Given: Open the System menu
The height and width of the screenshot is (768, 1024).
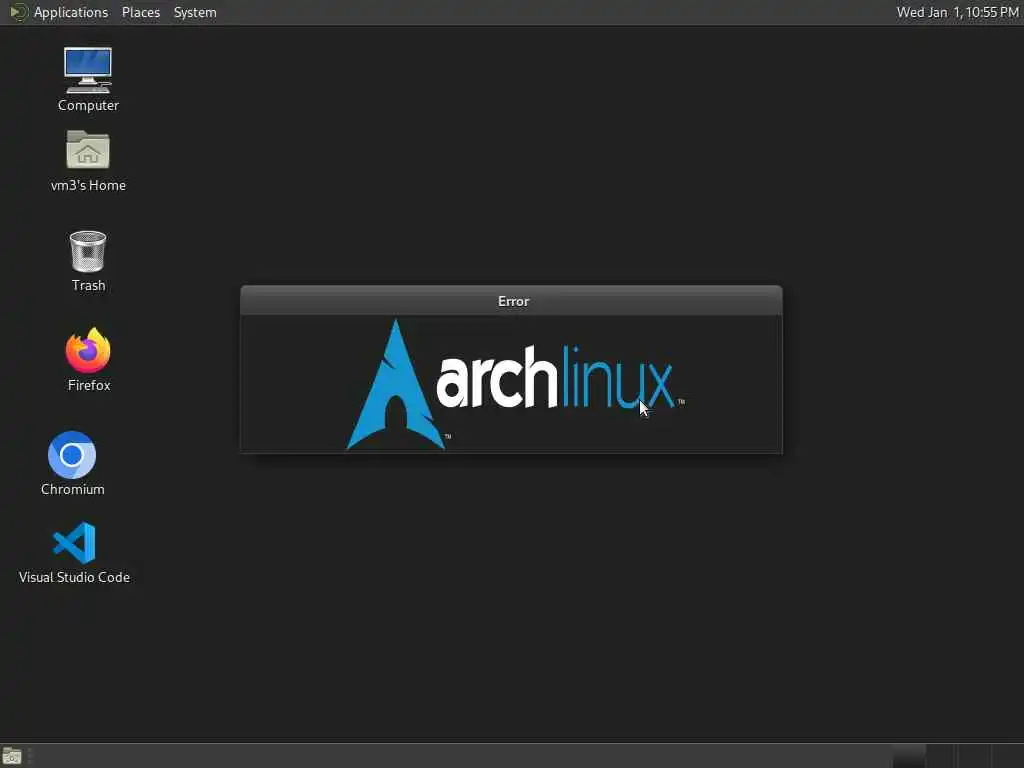Looking at the screenshot, I should 195,12.
